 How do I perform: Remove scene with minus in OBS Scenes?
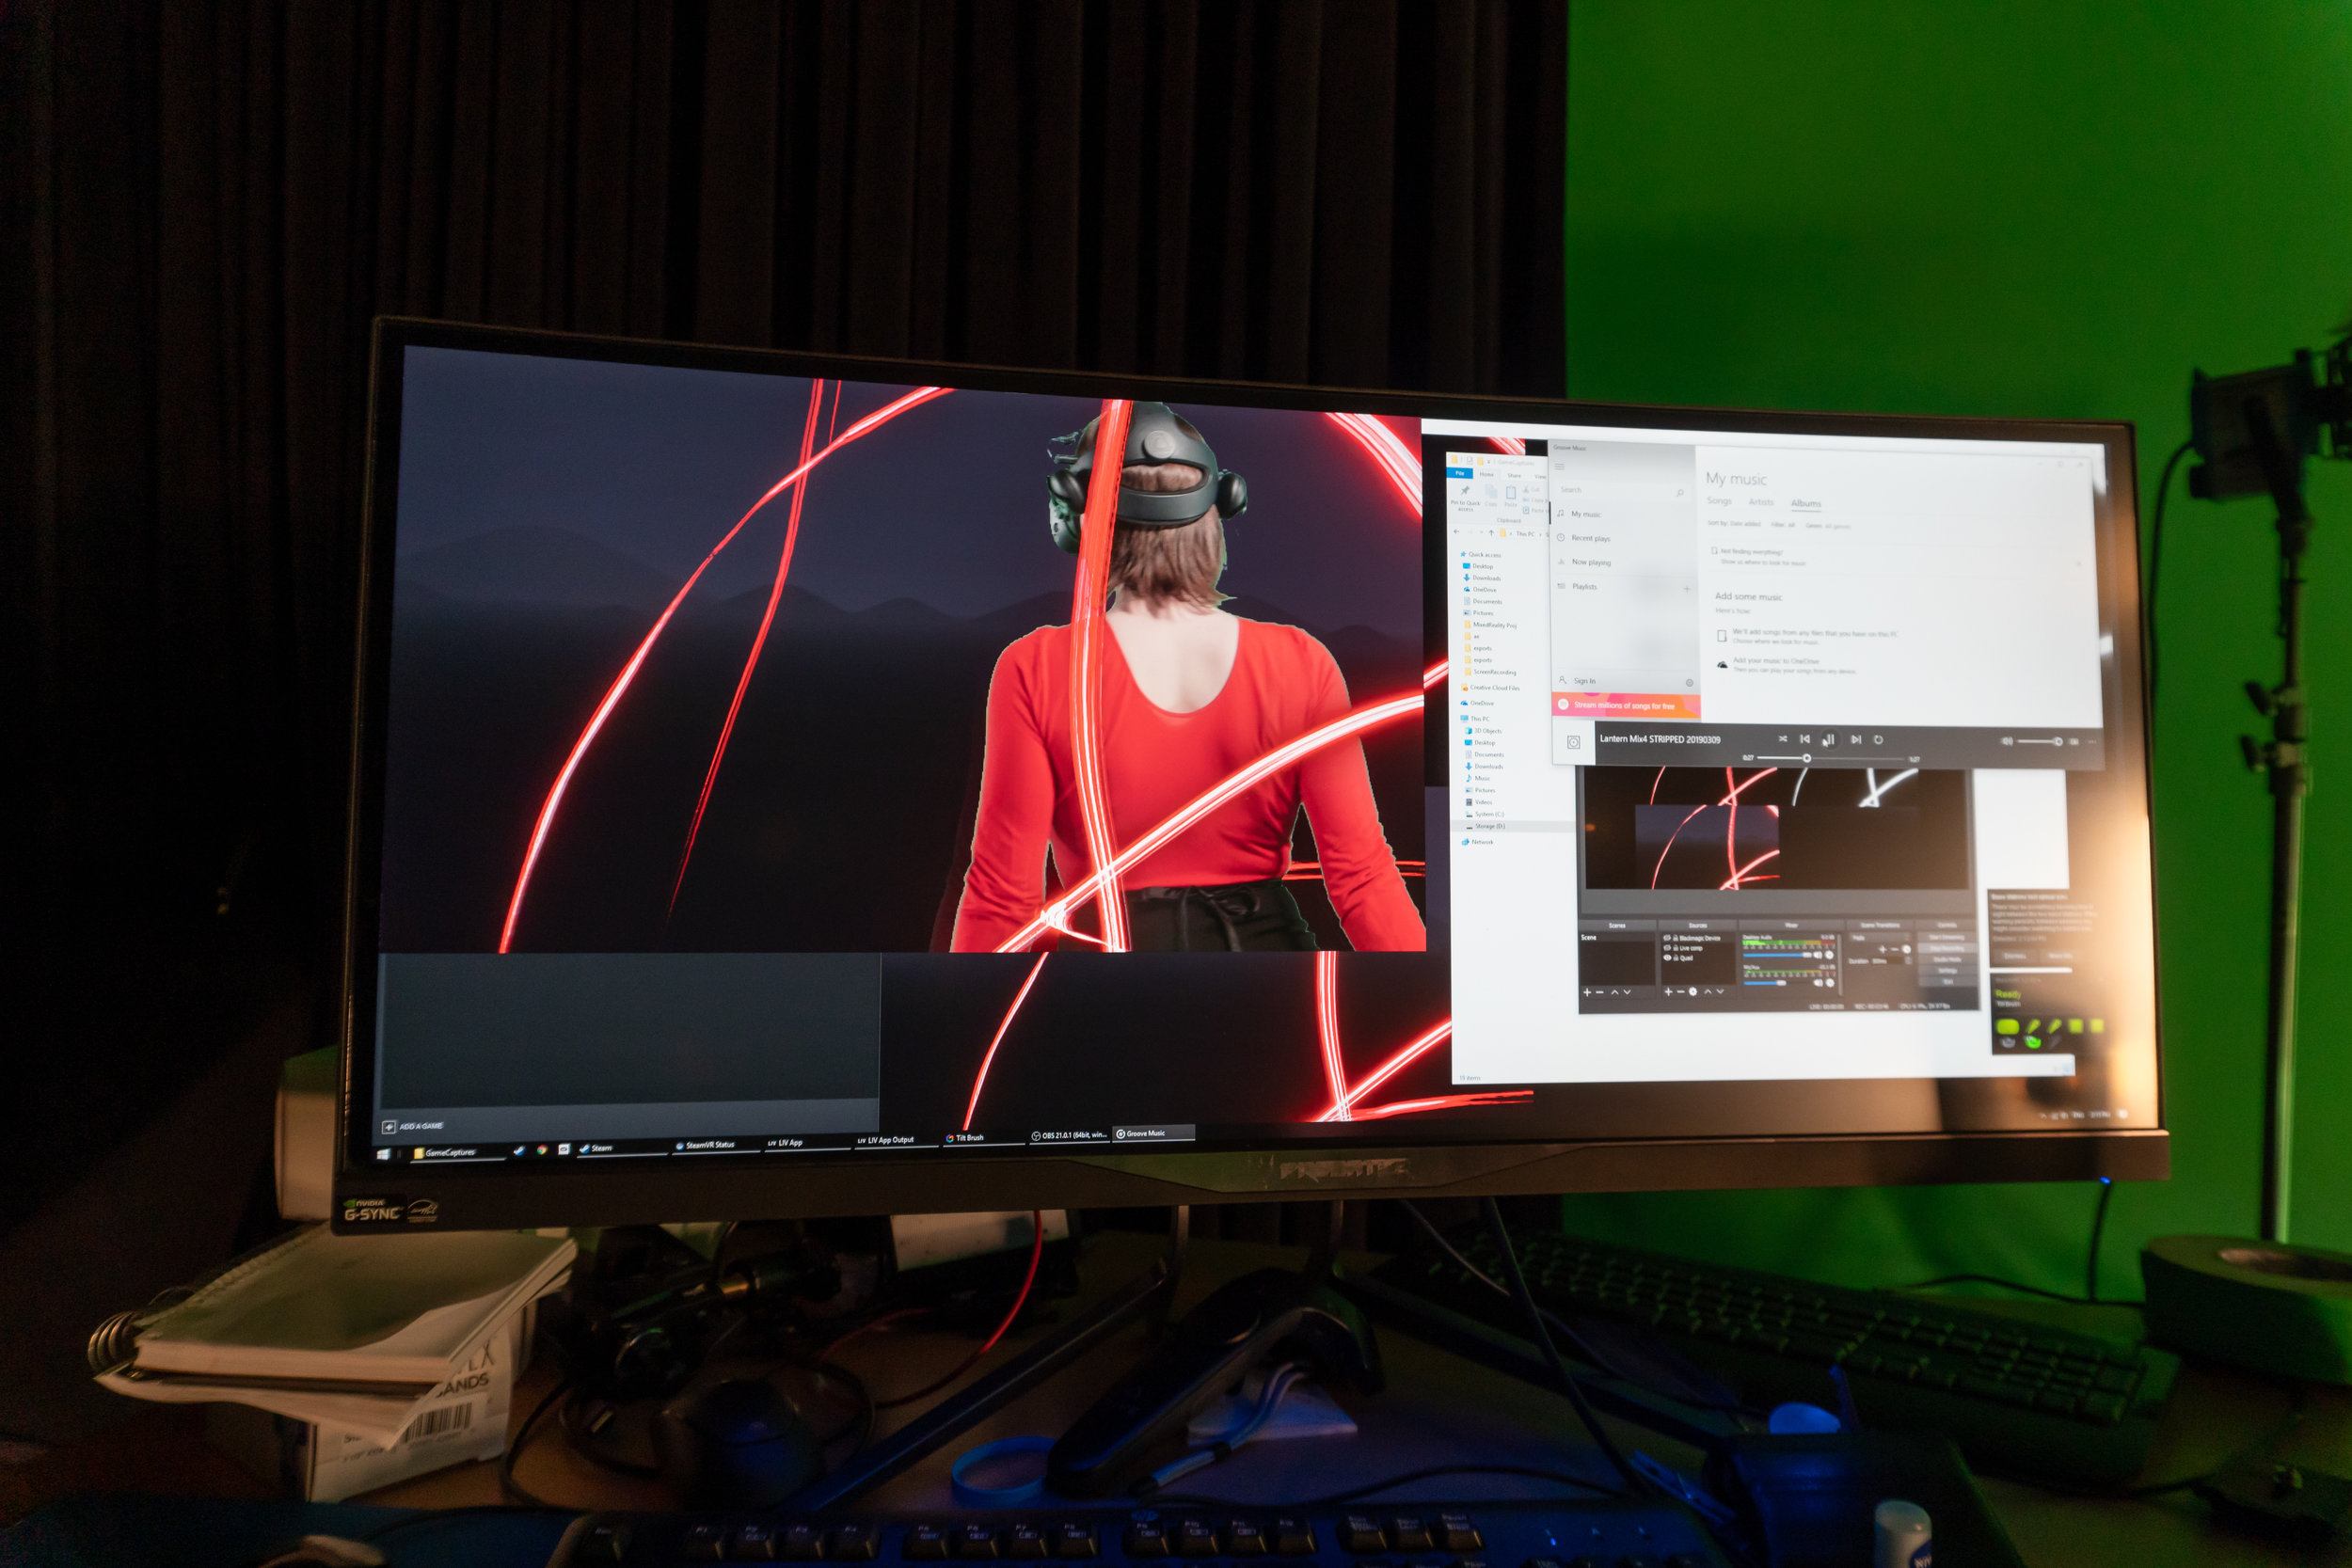tap(1600, 993)
